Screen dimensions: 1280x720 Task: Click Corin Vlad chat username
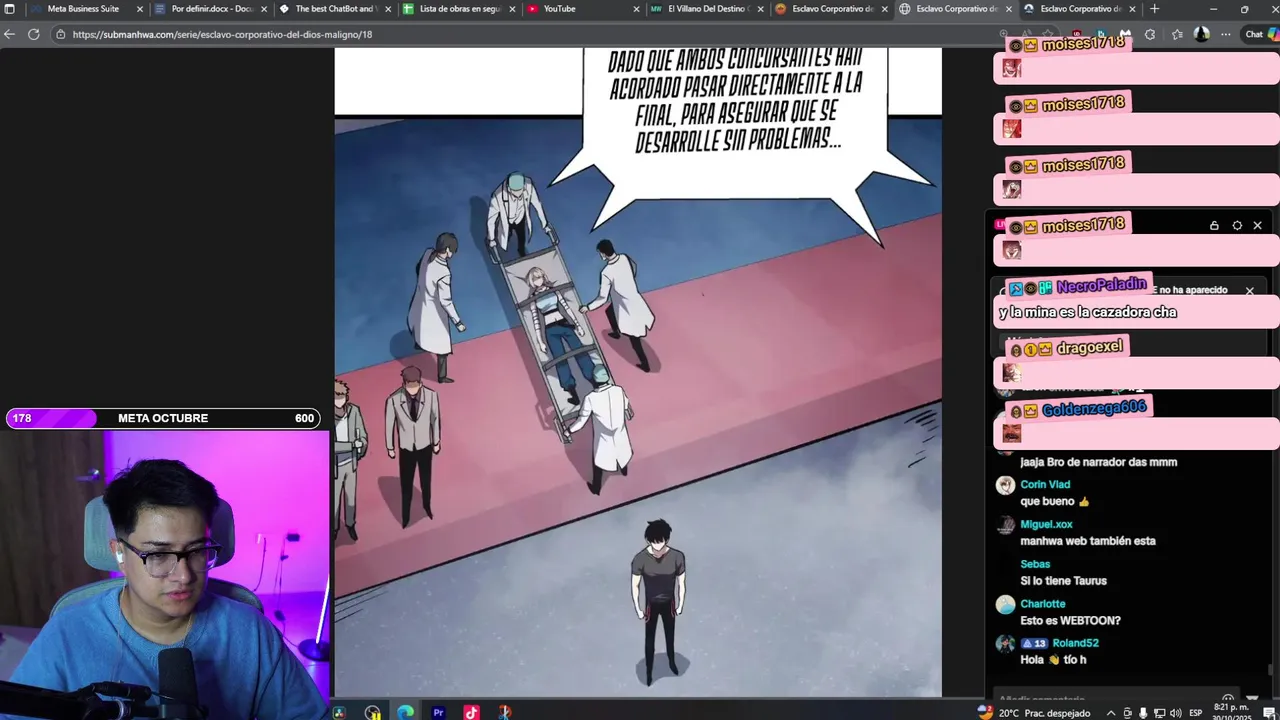pyautogui.click(x=1045, y=484)
